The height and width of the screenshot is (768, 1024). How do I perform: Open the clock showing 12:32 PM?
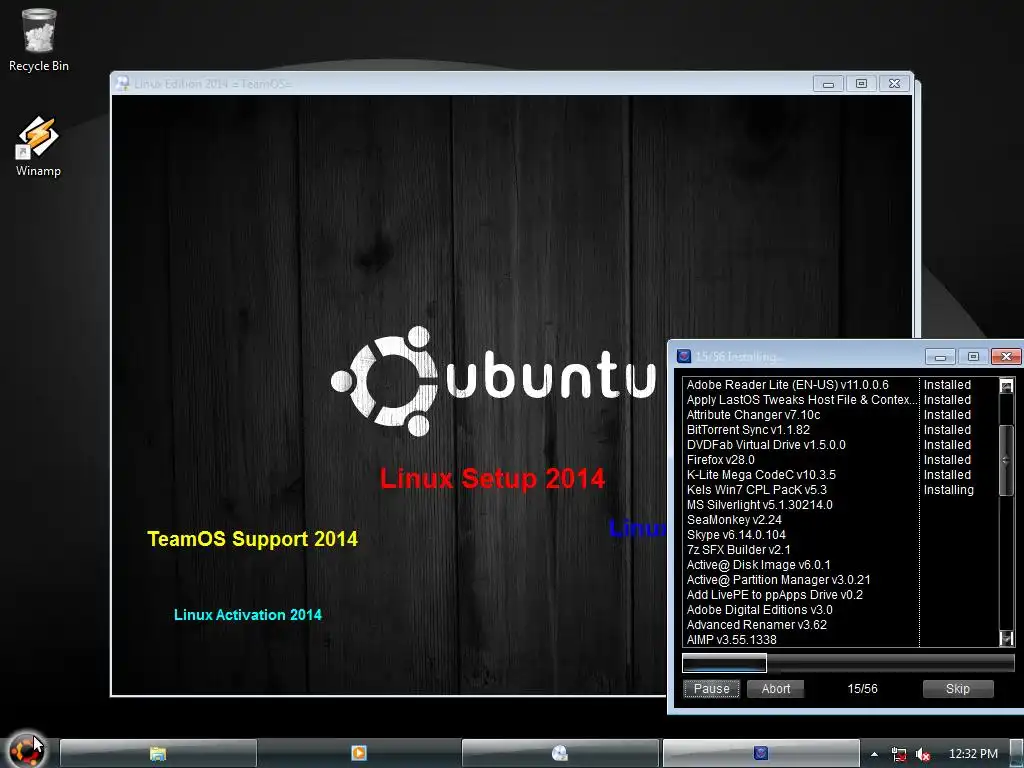(x=973, y=754)
